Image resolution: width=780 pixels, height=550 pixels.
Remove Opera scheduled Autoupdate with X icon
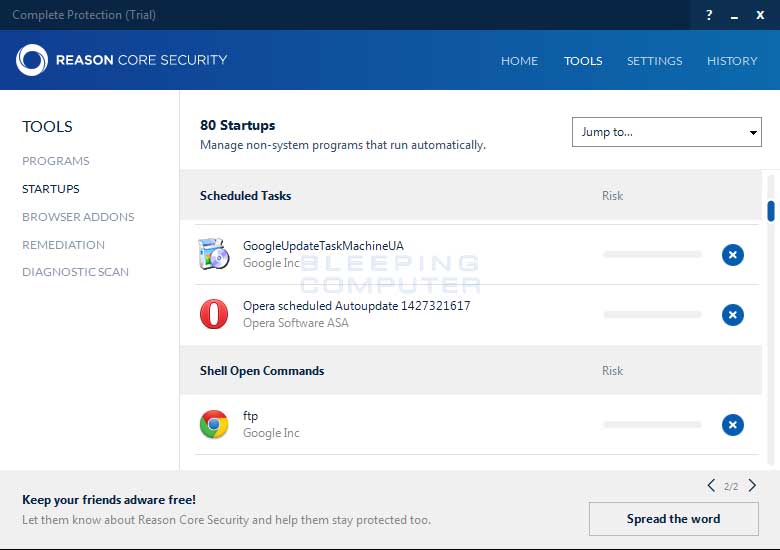pos(733,315)
